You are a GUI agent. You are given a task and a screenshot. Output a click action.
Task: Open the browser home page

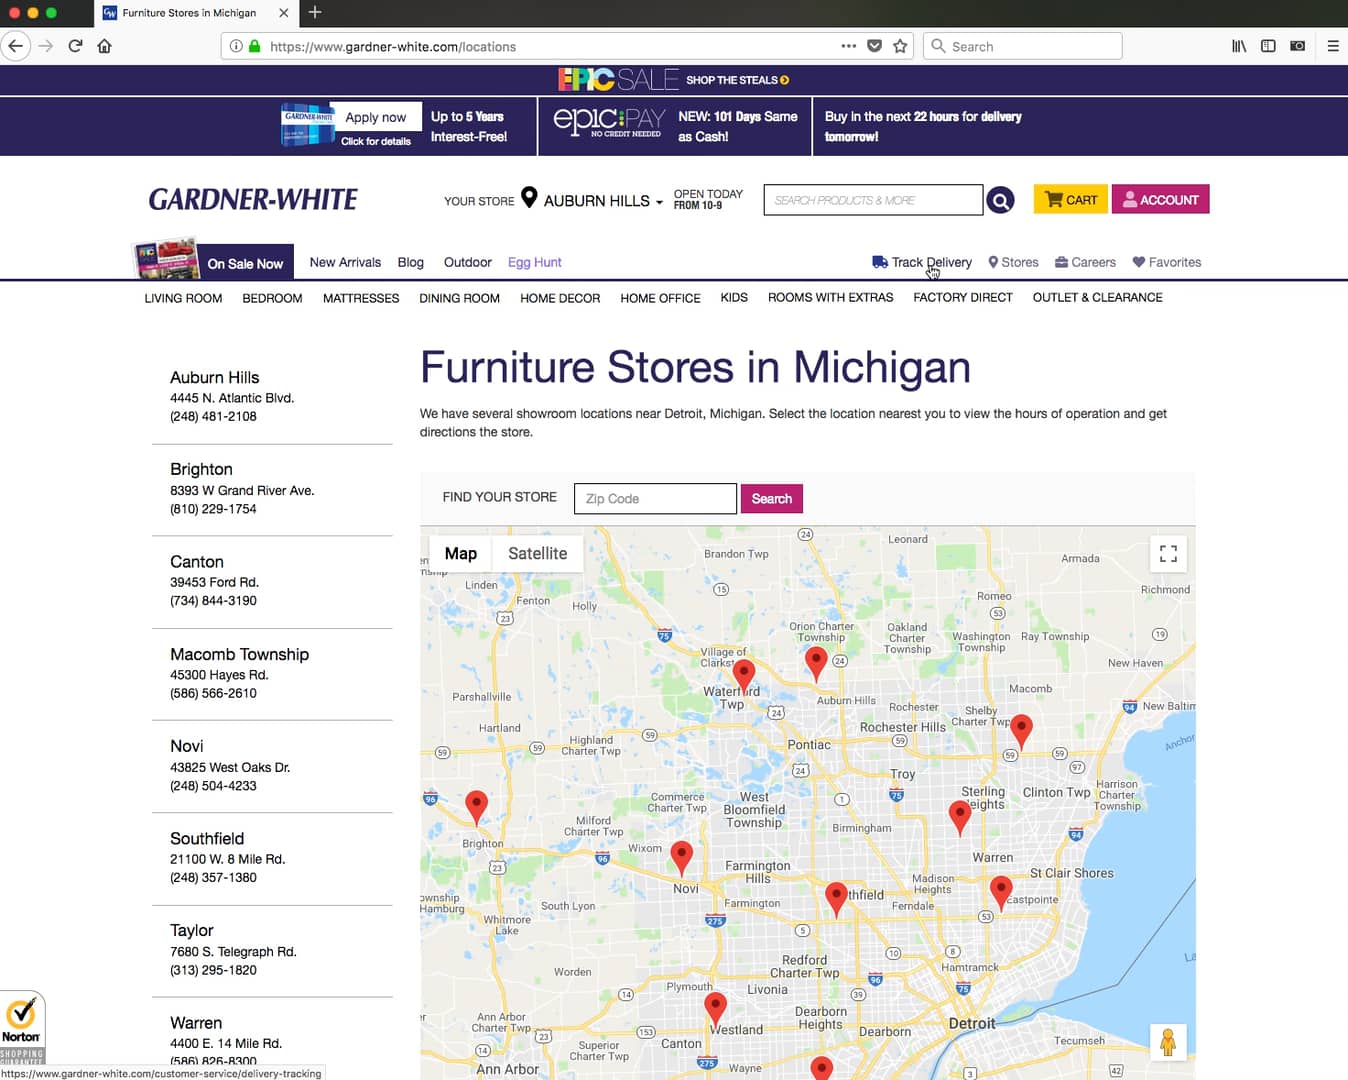(x=104, y=46)
